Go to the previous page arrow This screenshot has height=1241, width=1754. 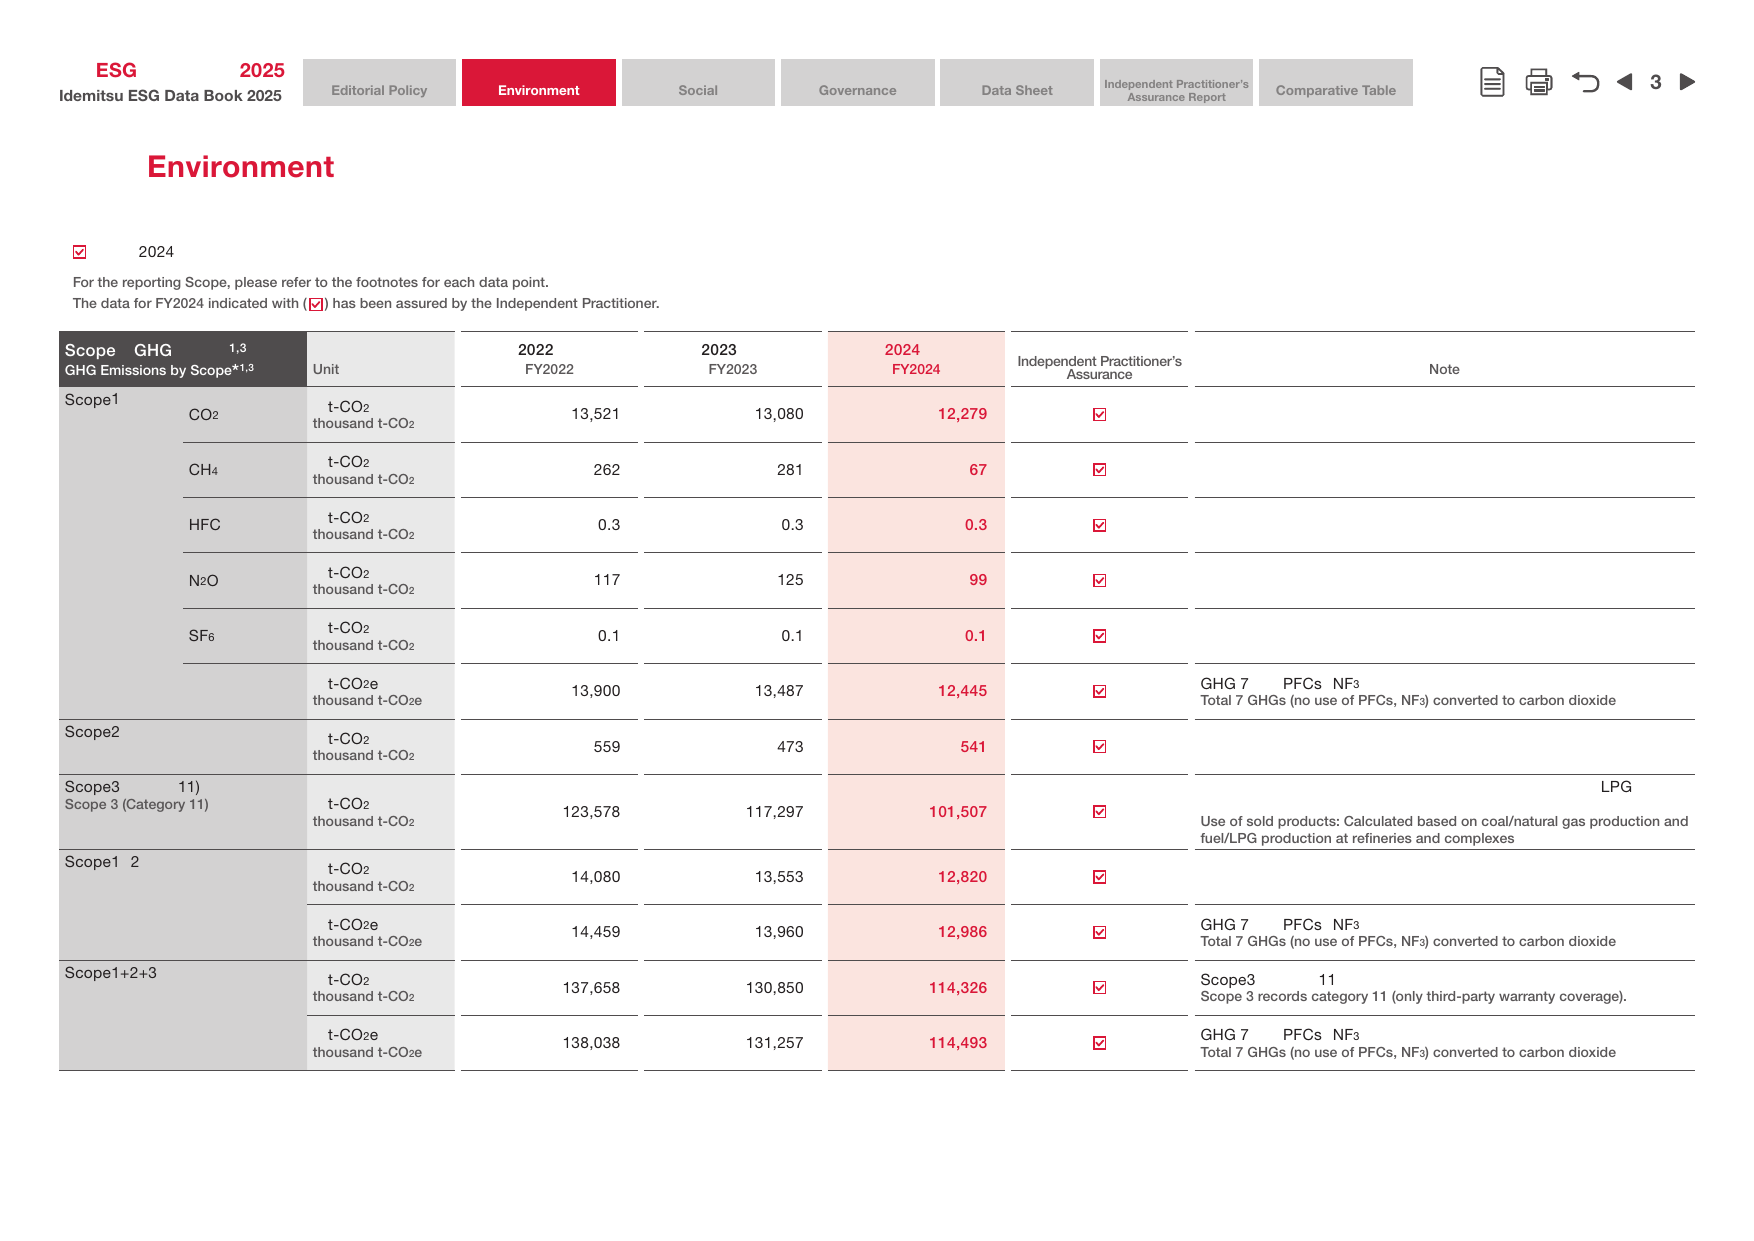[x=1625, y=82]
